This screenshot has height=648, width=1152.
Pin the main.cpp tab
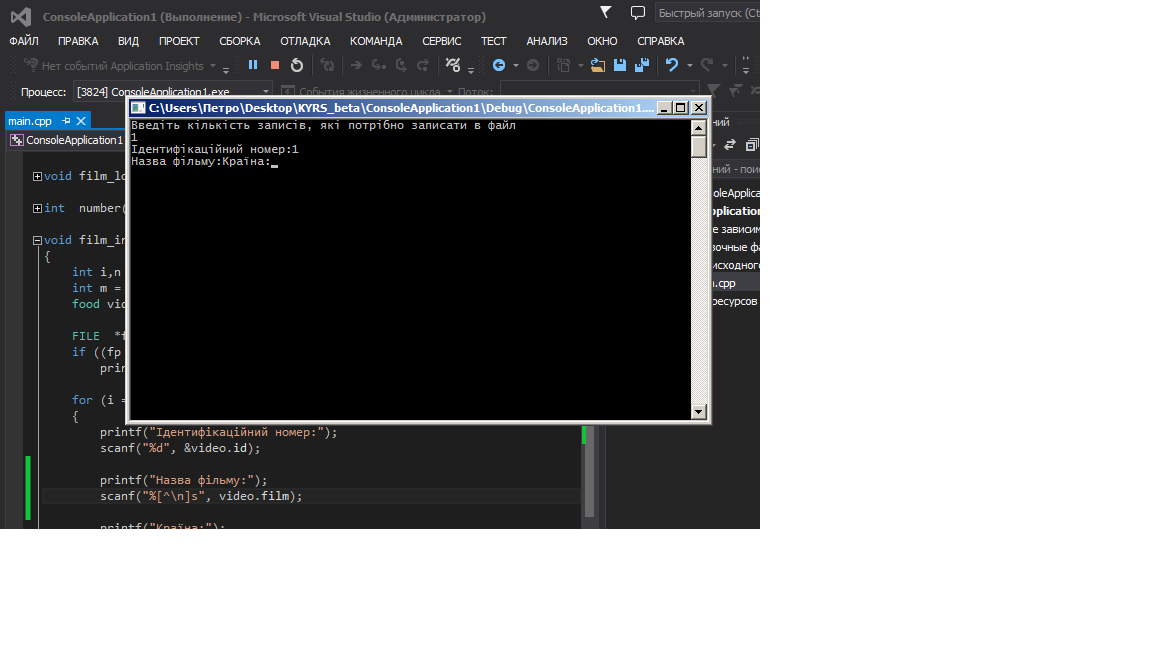[x=67, y=121]
